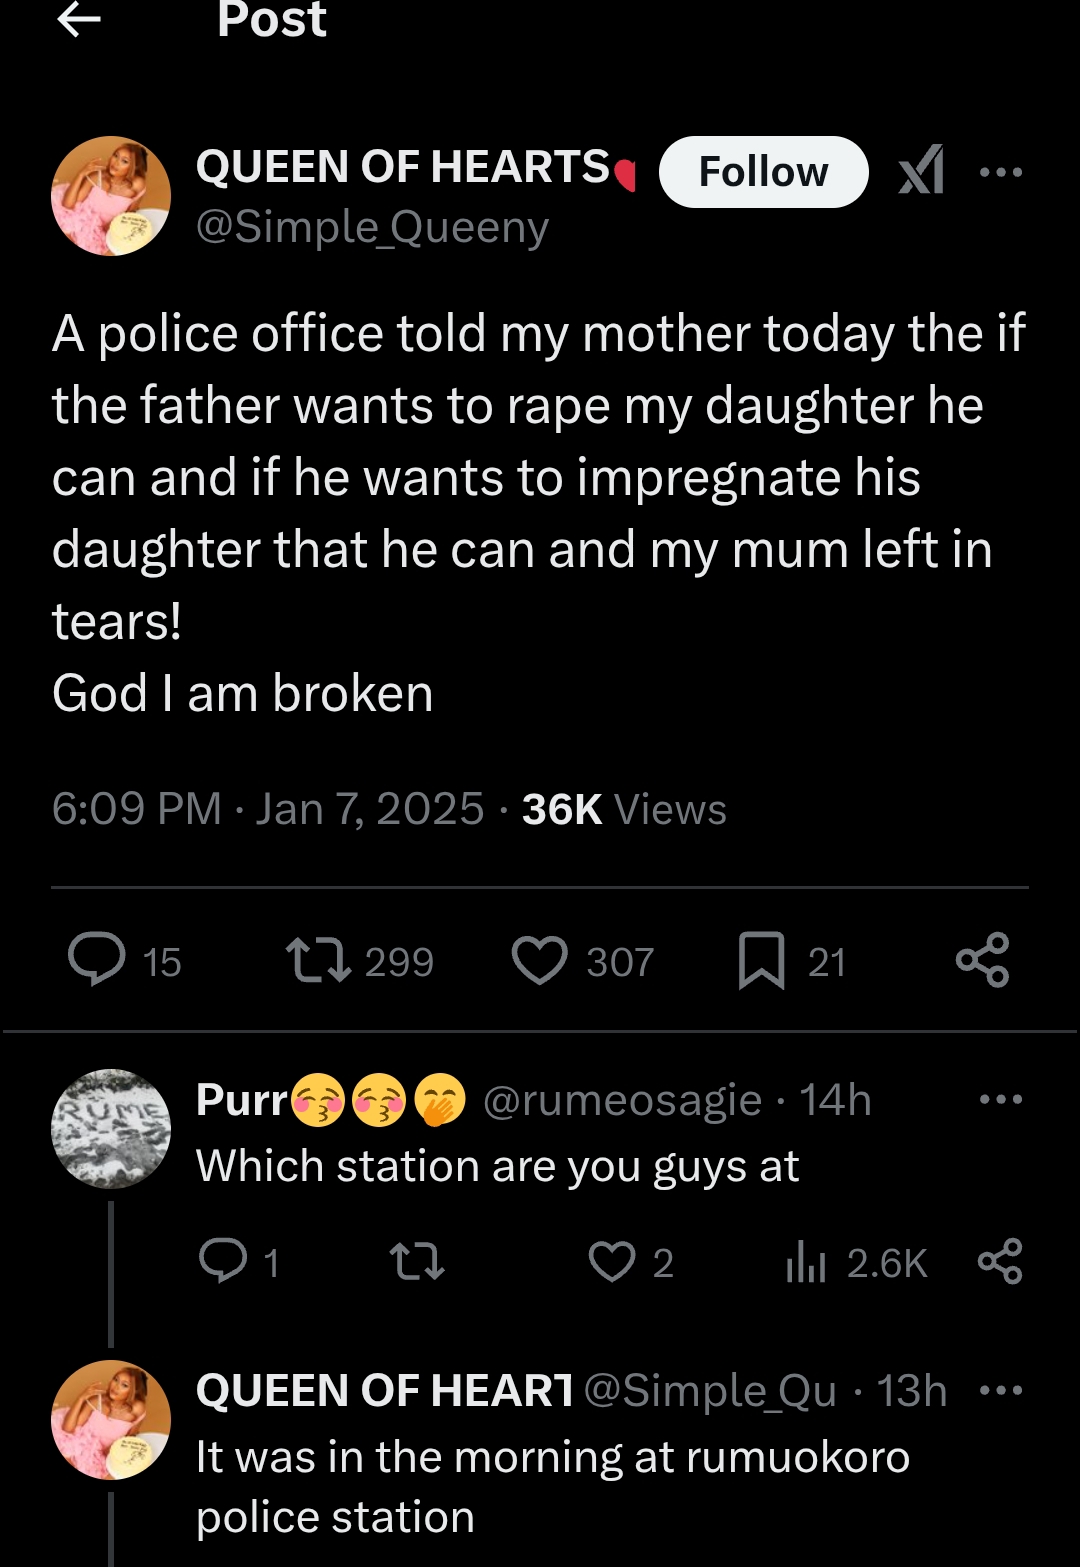1080x1567 pixels.
Task: Open @Simple_Queeny handle link
Action: tap(372, 228)
